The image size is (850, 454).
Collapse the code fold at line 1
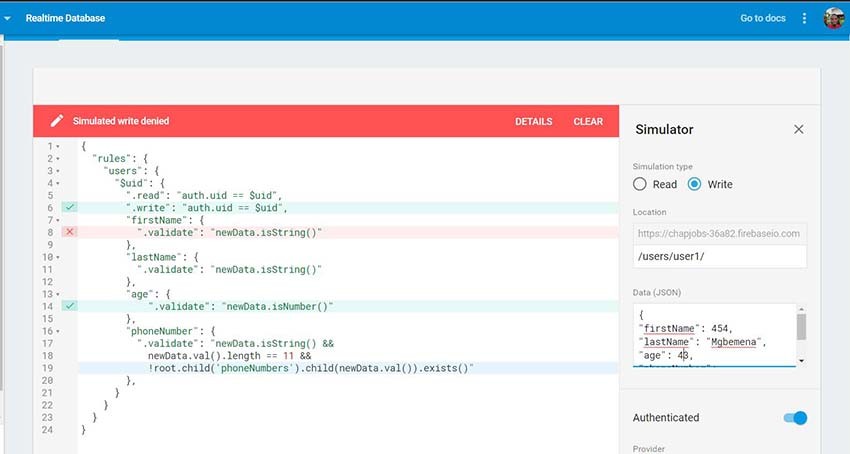[58, 146]
